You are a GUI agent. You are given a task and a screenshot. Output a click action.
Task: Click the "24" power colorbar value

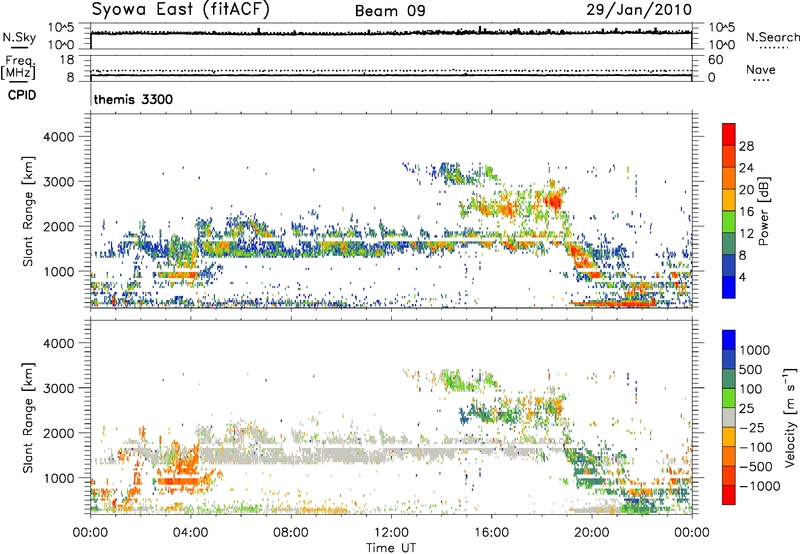coord(746,168)
